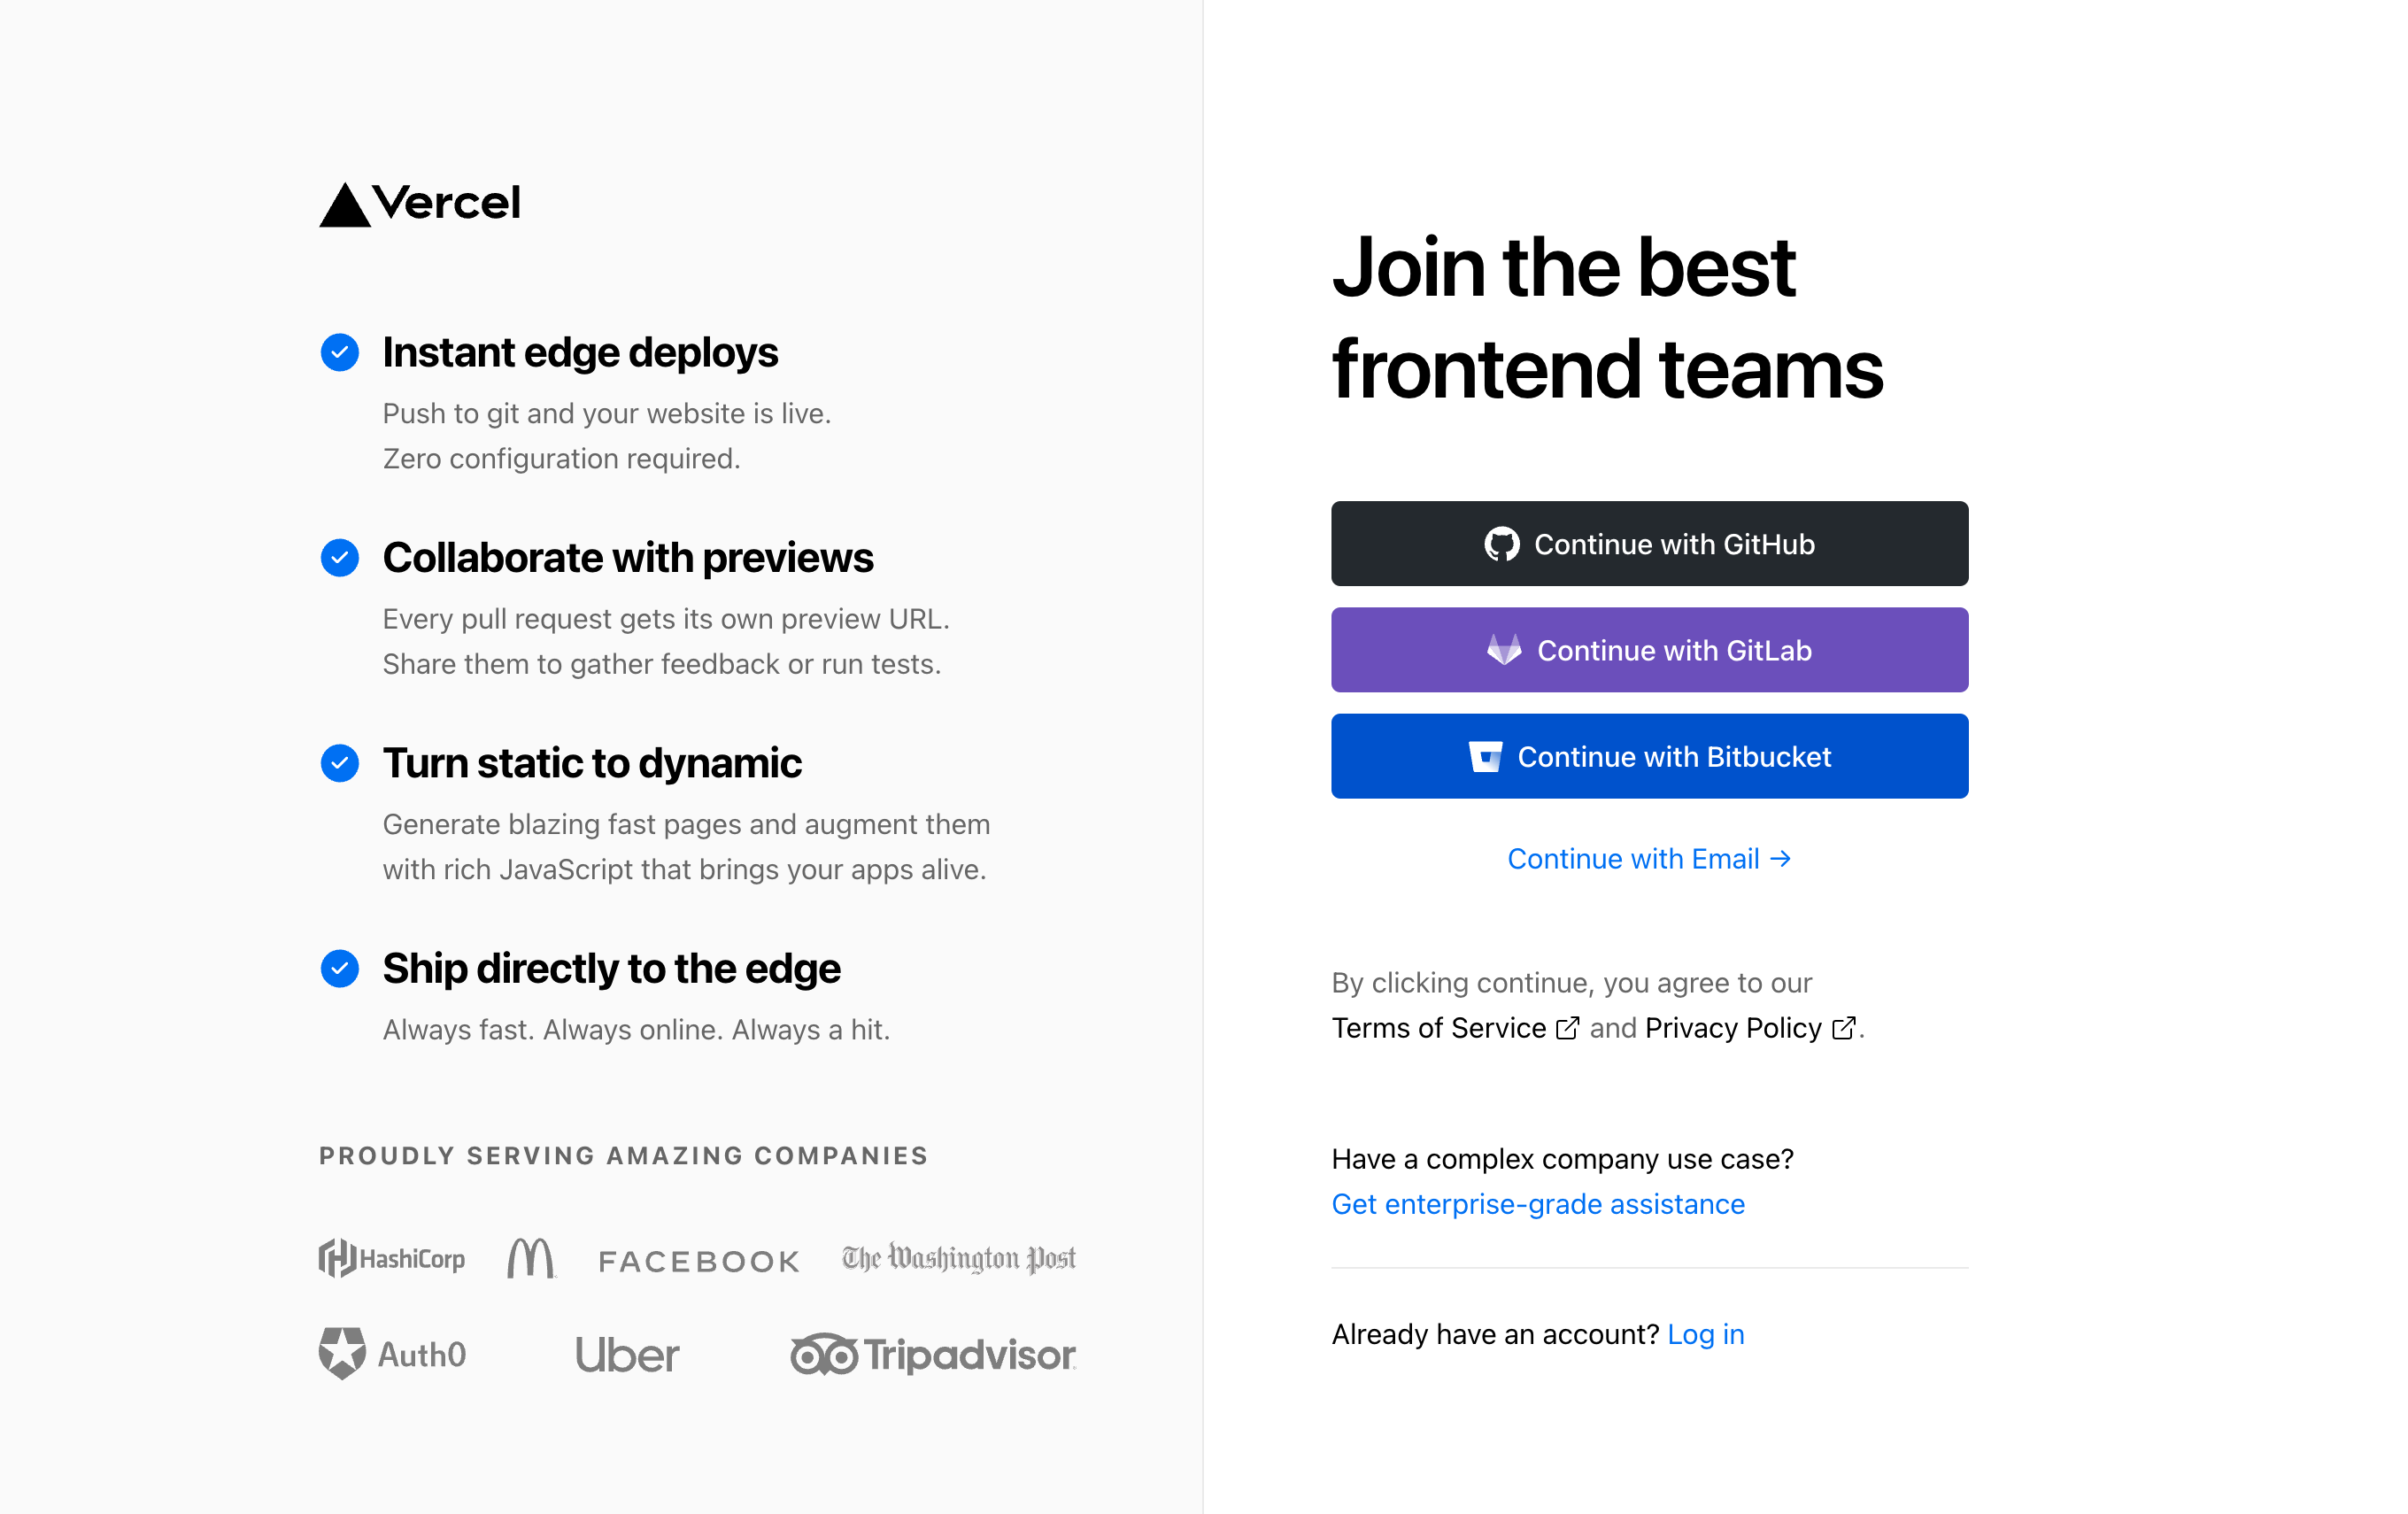Screen dimensions: 2408x1514
Task: Click the HashiCorp logo
Action: click(392, 1258)
